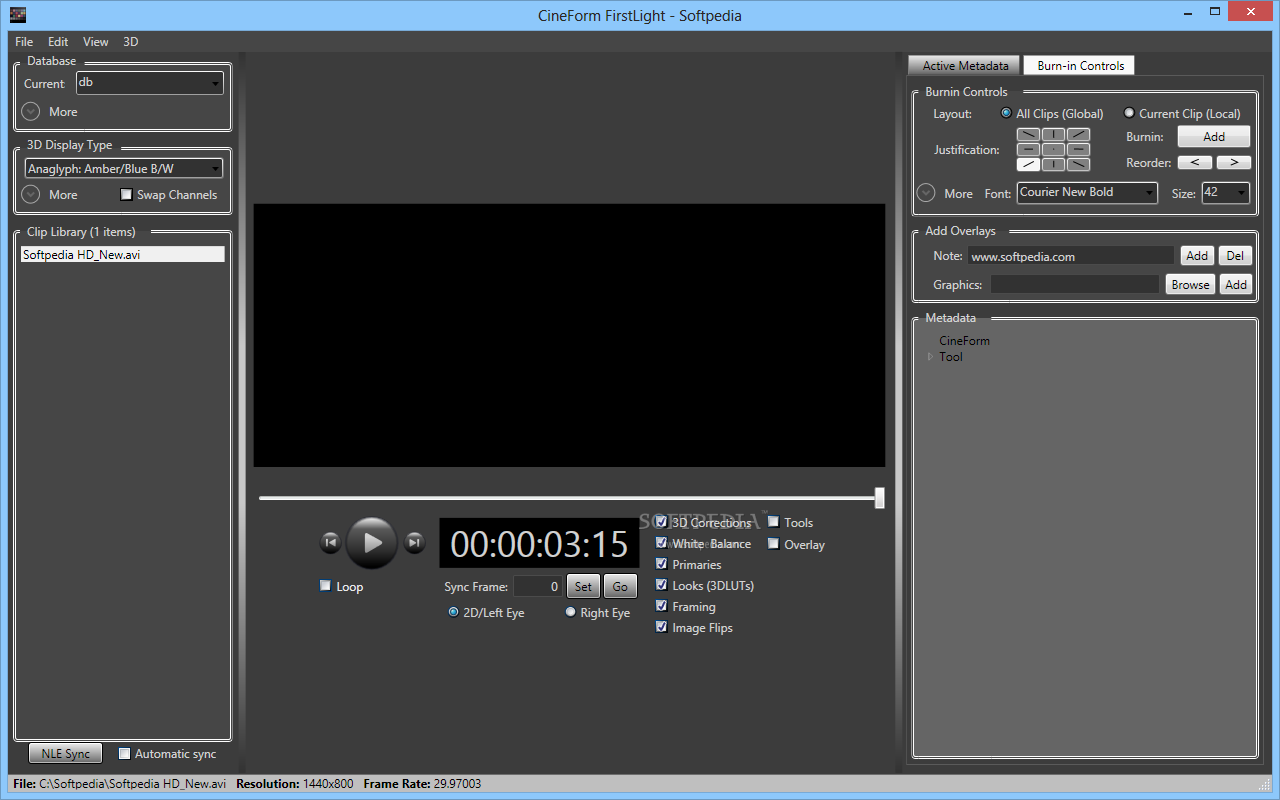1280x800 pixels.
Task: Click the empty Graphics path field
Action: point(1075,285)
